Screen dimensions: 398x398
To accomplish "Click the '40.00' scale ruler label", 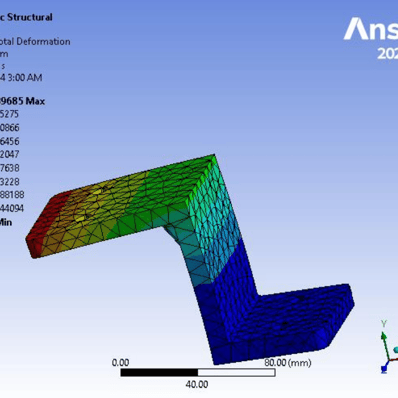I will (197, 385).
